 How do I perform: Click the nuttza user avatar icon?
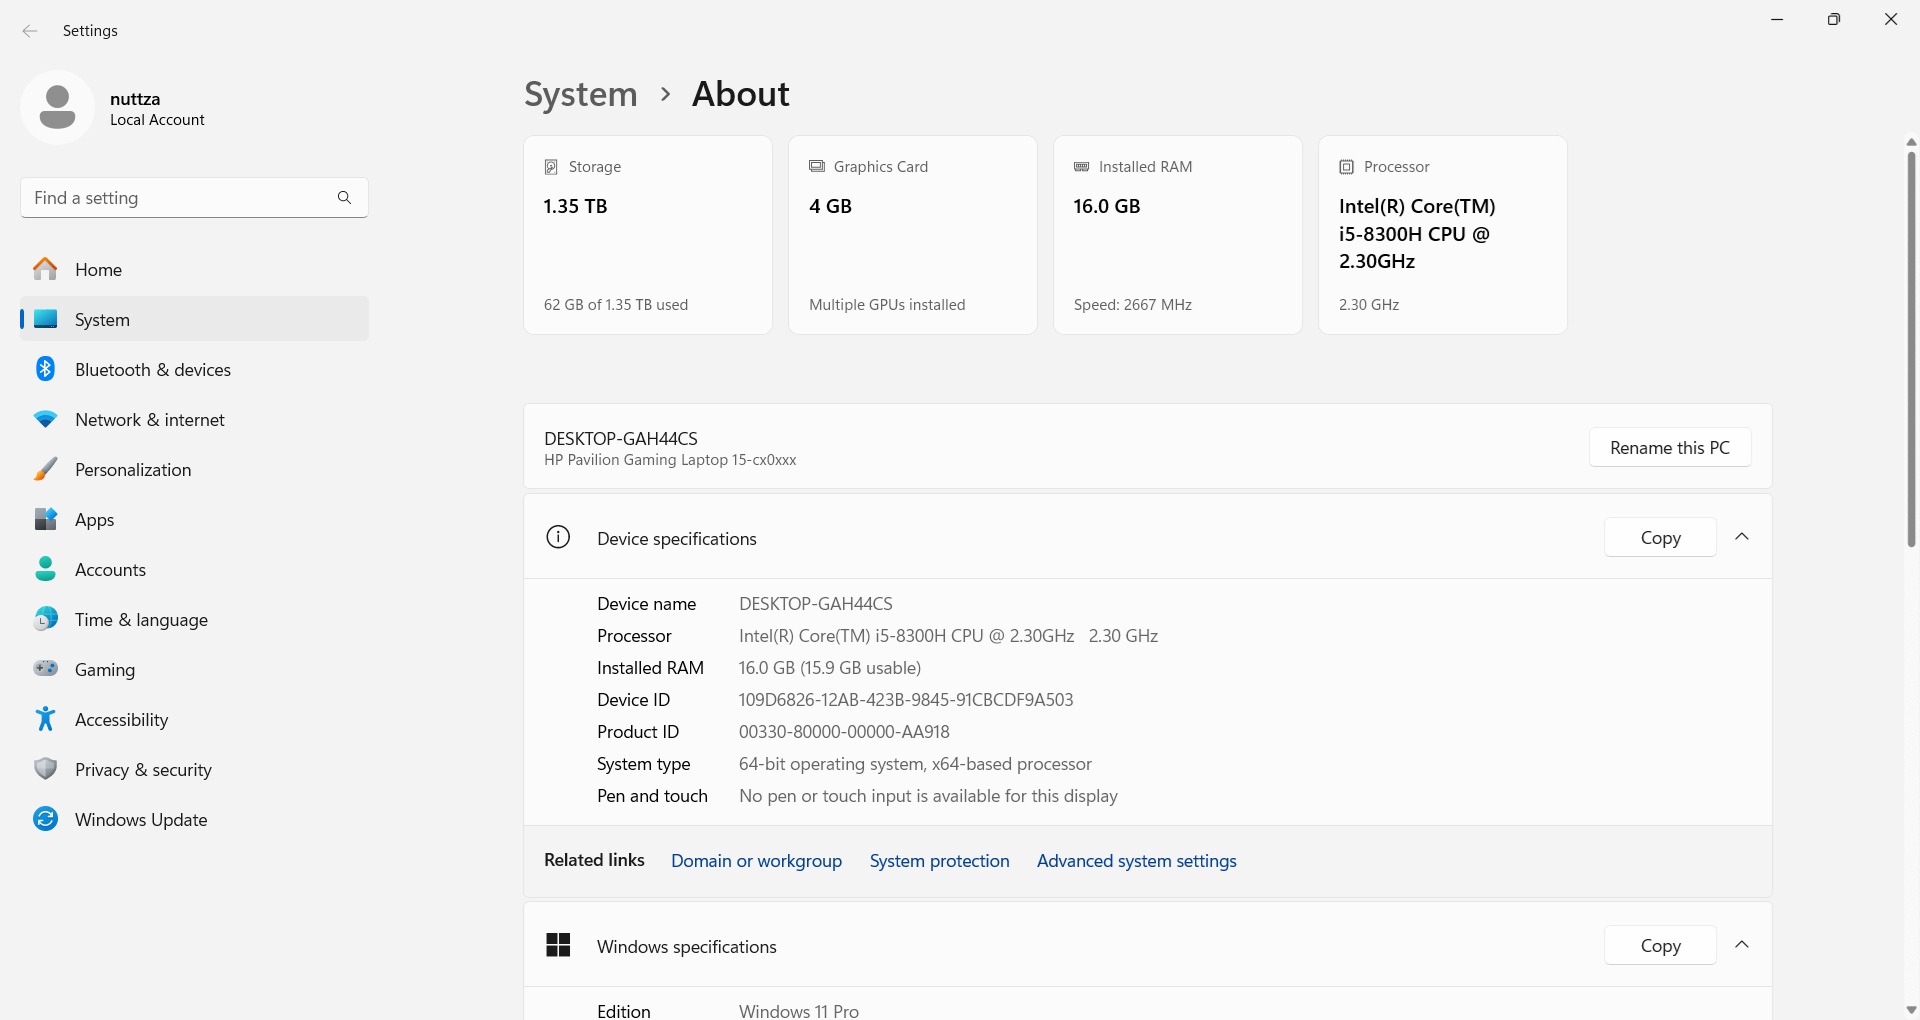[x=57, y=107]
